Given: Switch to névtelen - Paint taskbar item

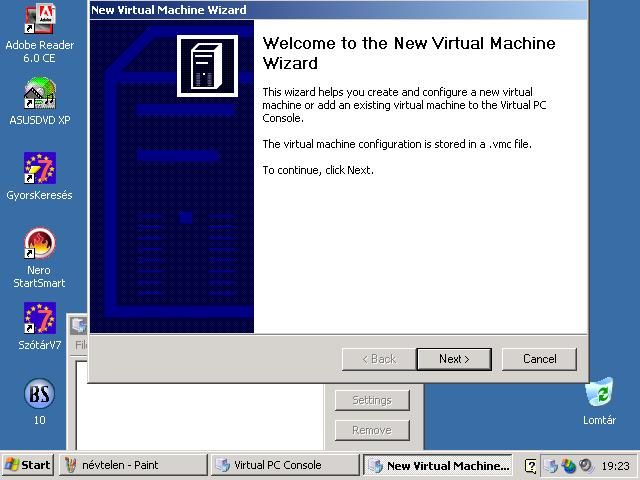Looking at the screenshot, I should [133, 465].
